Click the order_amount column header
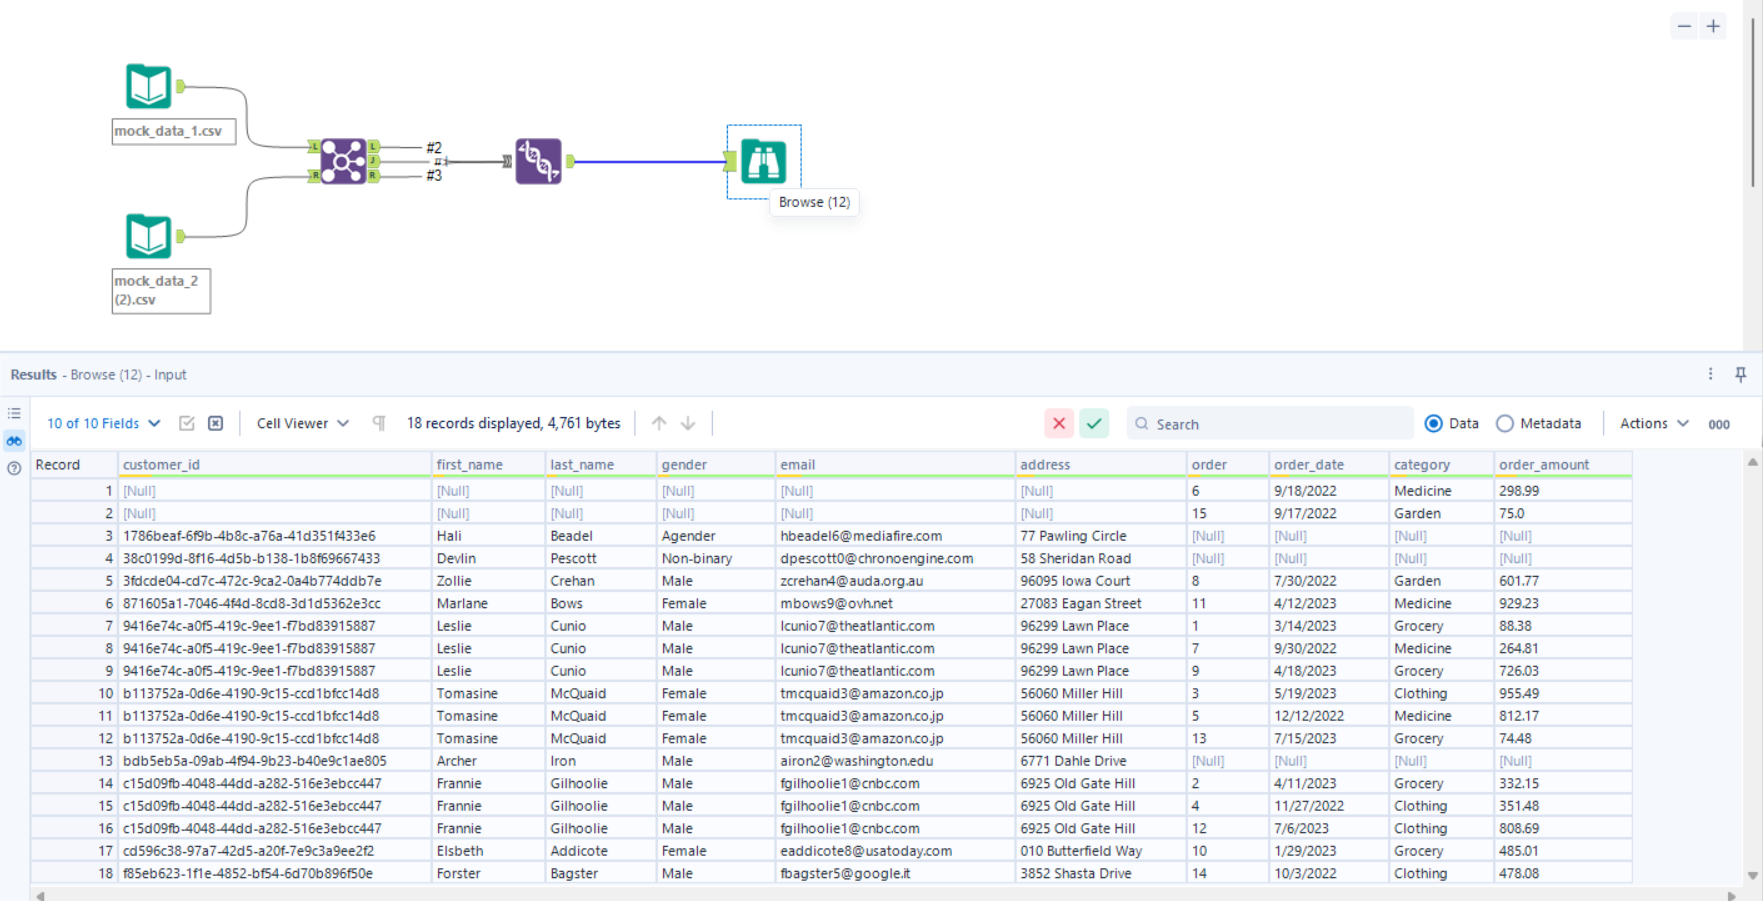This screenshot has height=901, width=1763. click(x=1543, y=465)
